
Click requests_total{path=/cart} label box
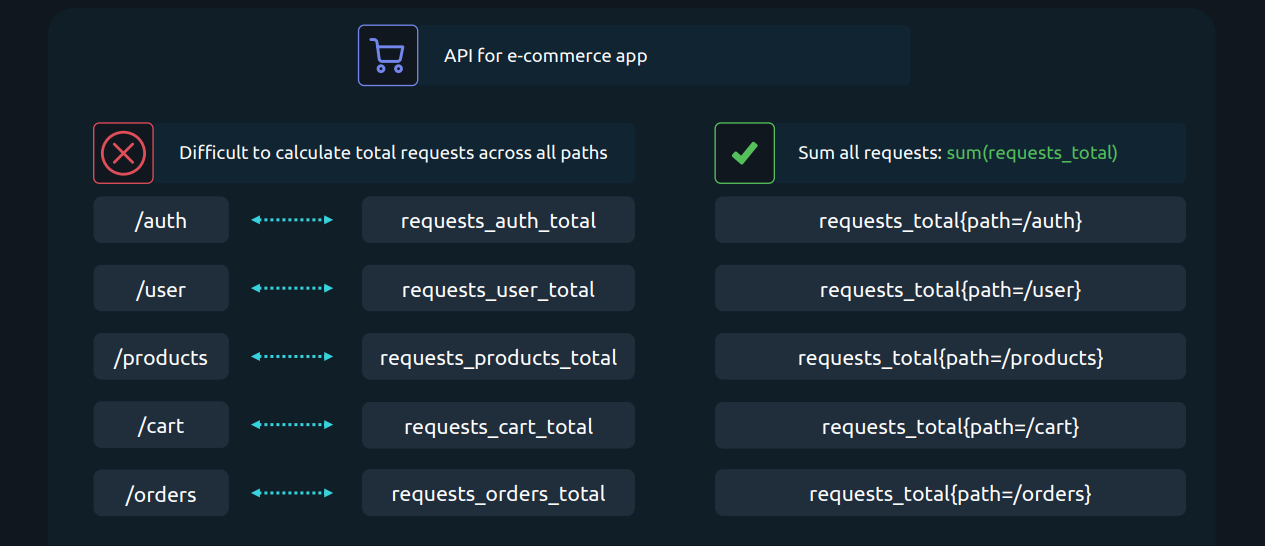coord(950,425)
